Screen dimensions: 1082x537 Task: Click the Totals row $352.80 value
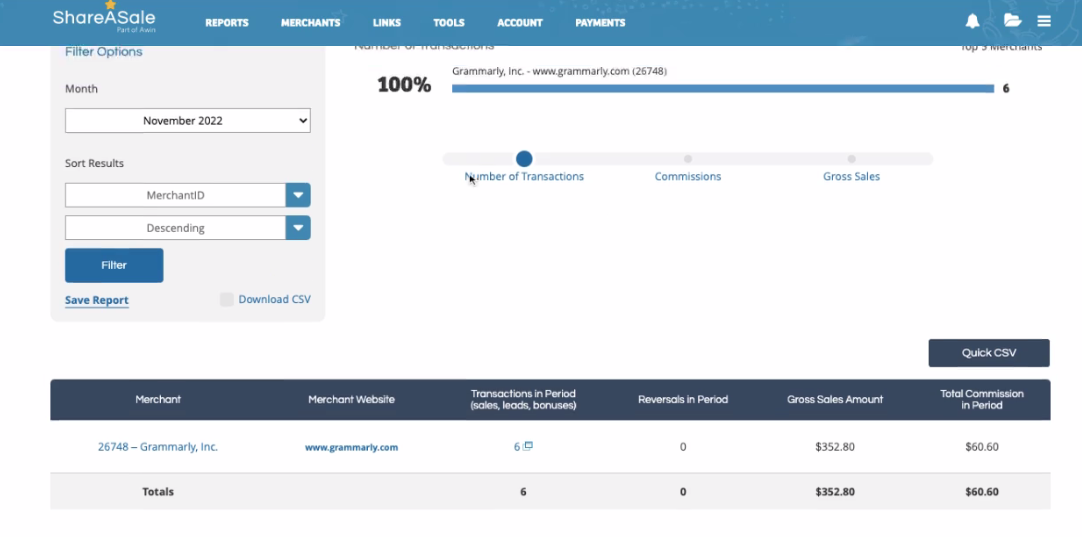point(835,491)
